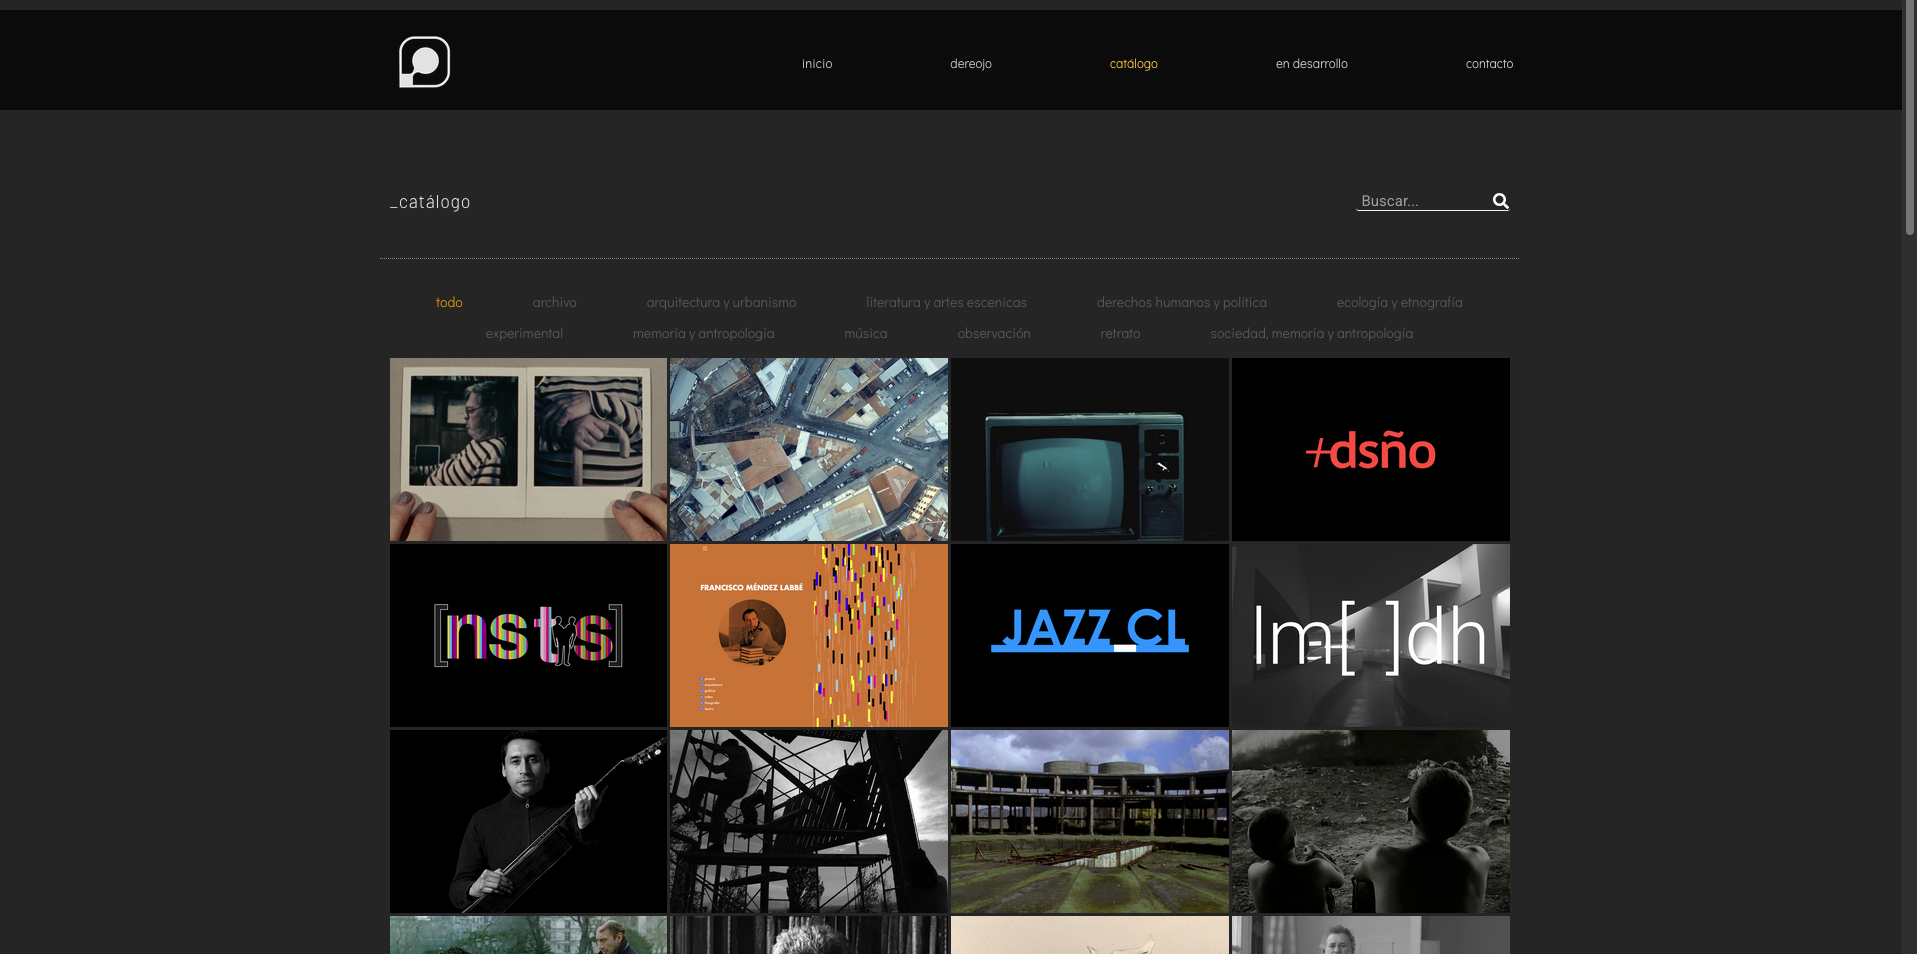Click the magnifying glass search icon

pyautogui.click(x=1500, y=201)
